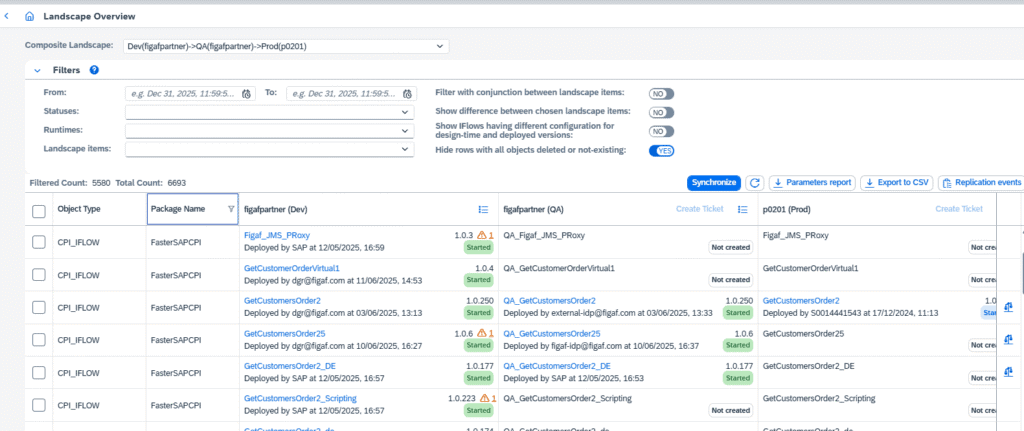The height and width of the screenshot is (431, 1024).
Task: Toggle the different configuration IFlows switch
Action: click(x=661, y=131)
